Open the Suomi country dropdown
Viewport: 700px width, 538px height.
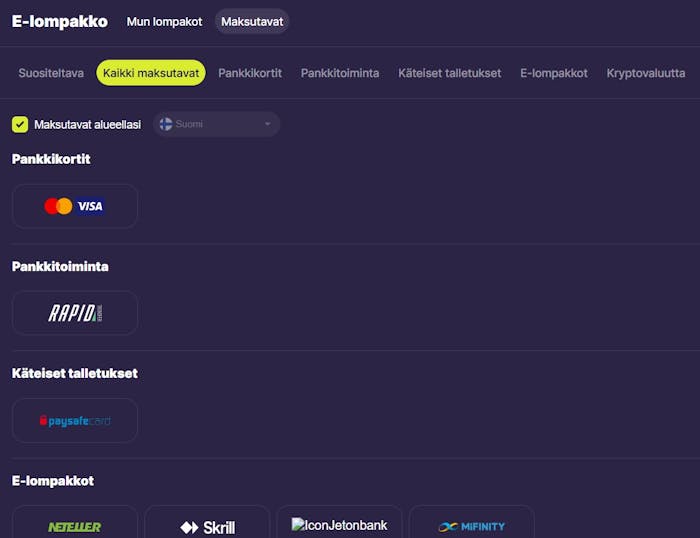(x=215, y=124)
